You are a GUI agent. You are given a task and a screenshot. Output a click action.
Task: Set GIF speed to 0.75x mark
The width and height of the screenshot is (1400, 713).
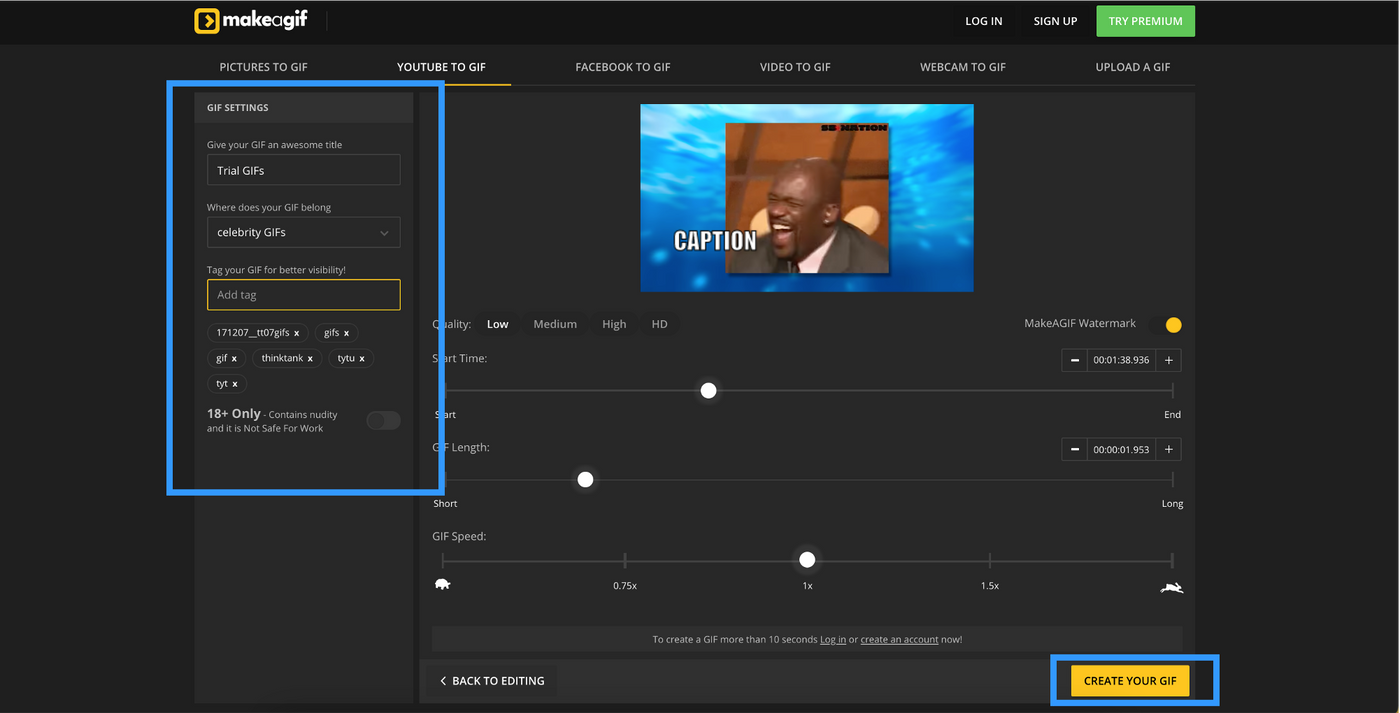tap(625, 561)
